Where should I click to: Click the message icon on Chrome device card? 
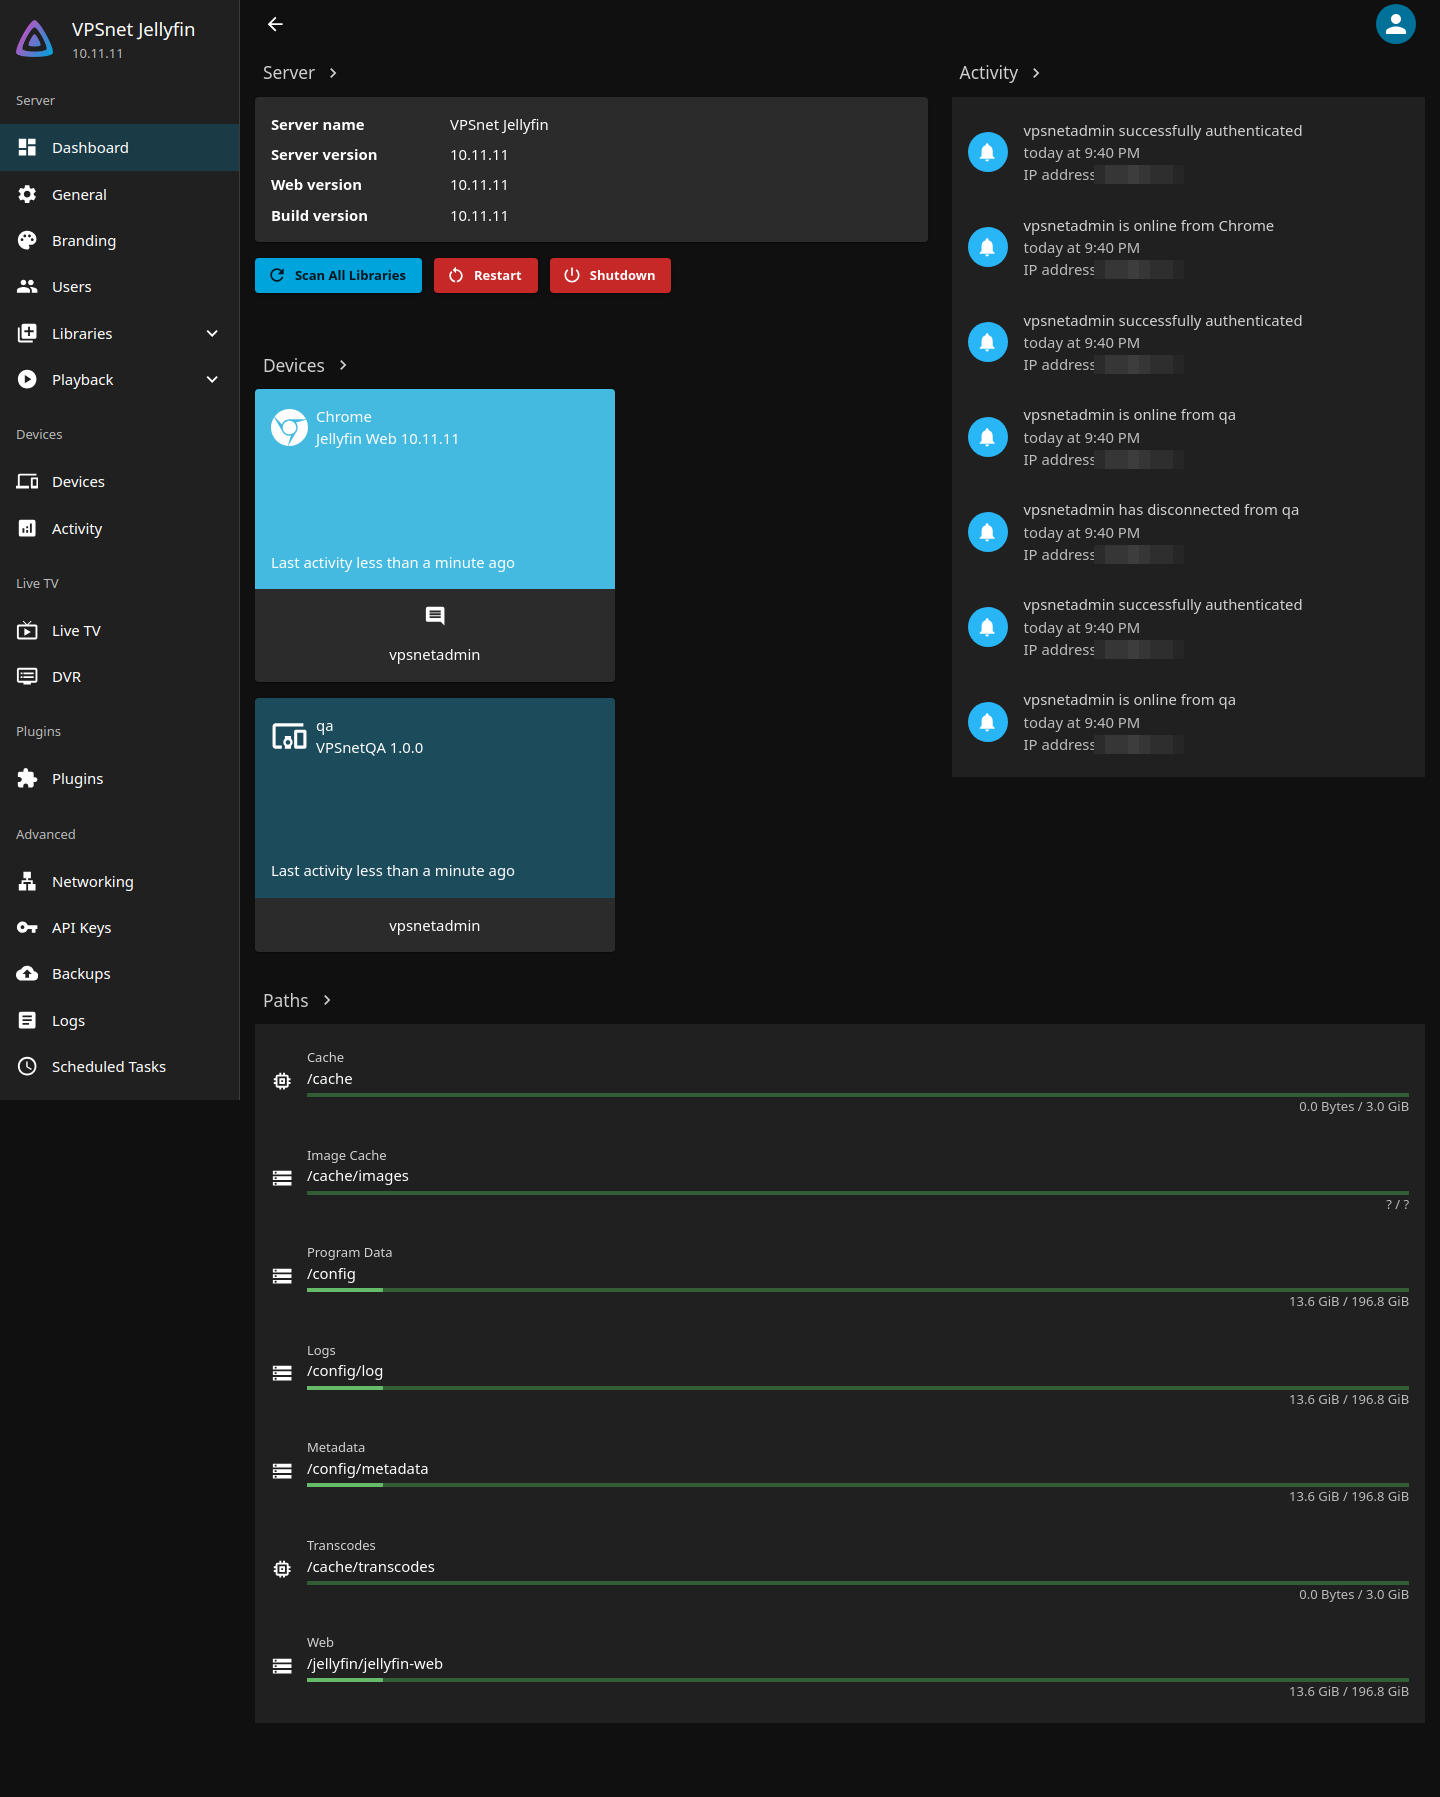[435, 616]
